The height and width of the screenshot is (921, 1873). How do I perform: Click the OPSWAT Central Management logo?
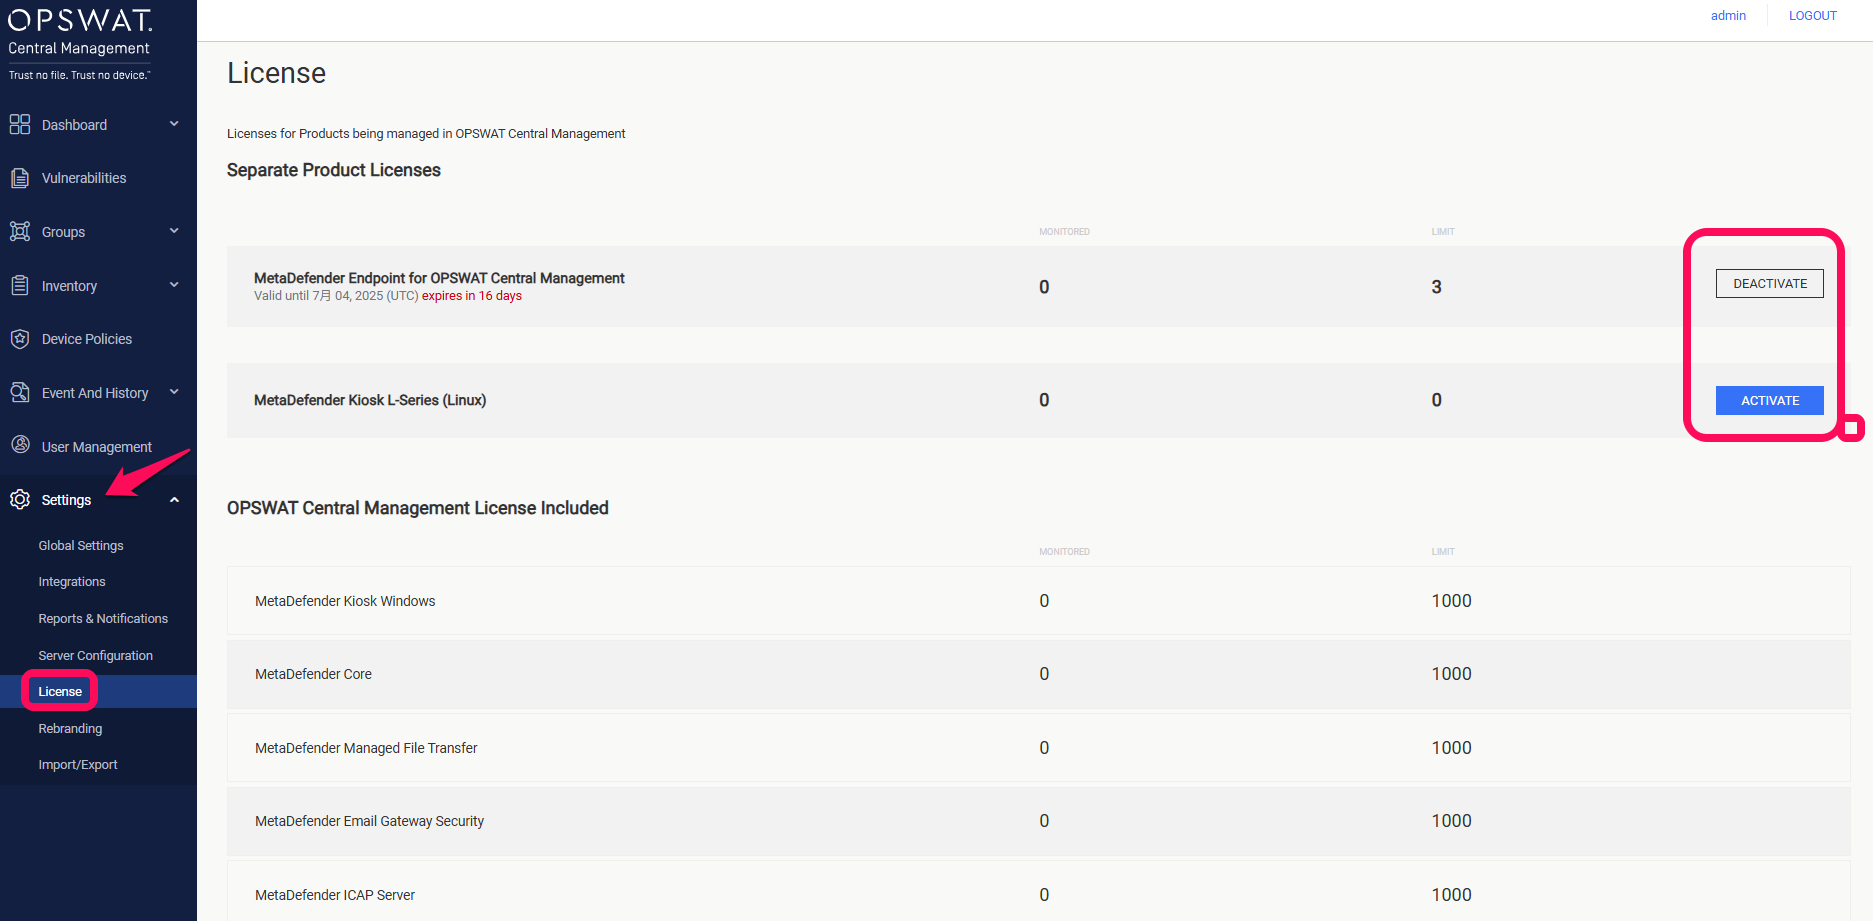pos(80,43)
